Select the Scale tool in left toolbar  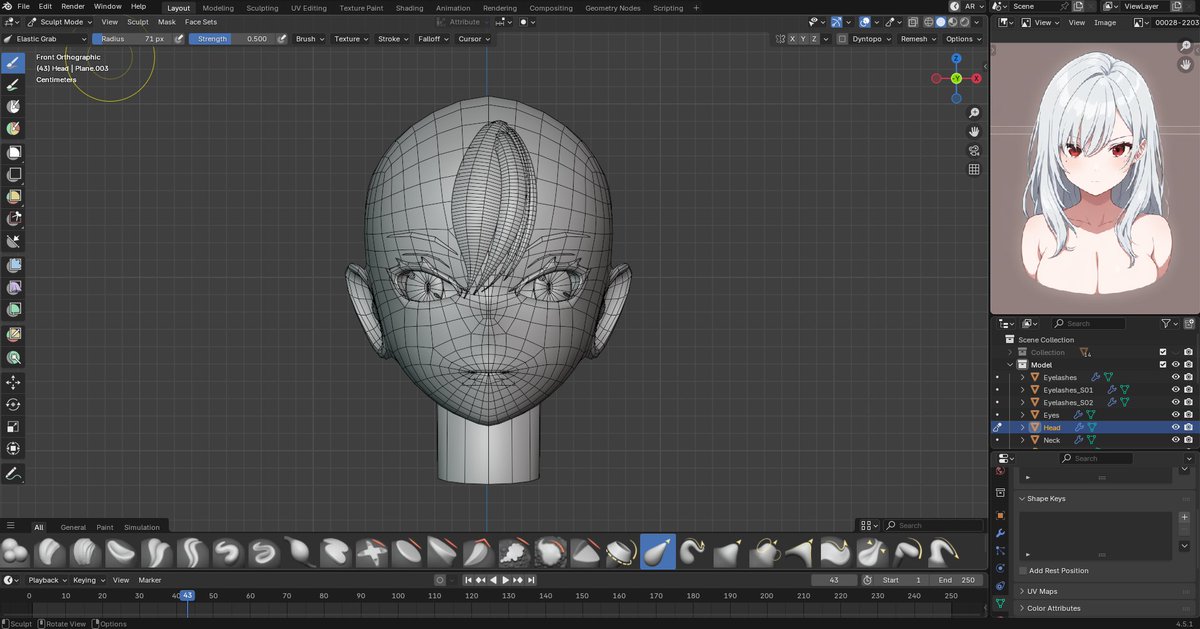click(x=14, y=427)
